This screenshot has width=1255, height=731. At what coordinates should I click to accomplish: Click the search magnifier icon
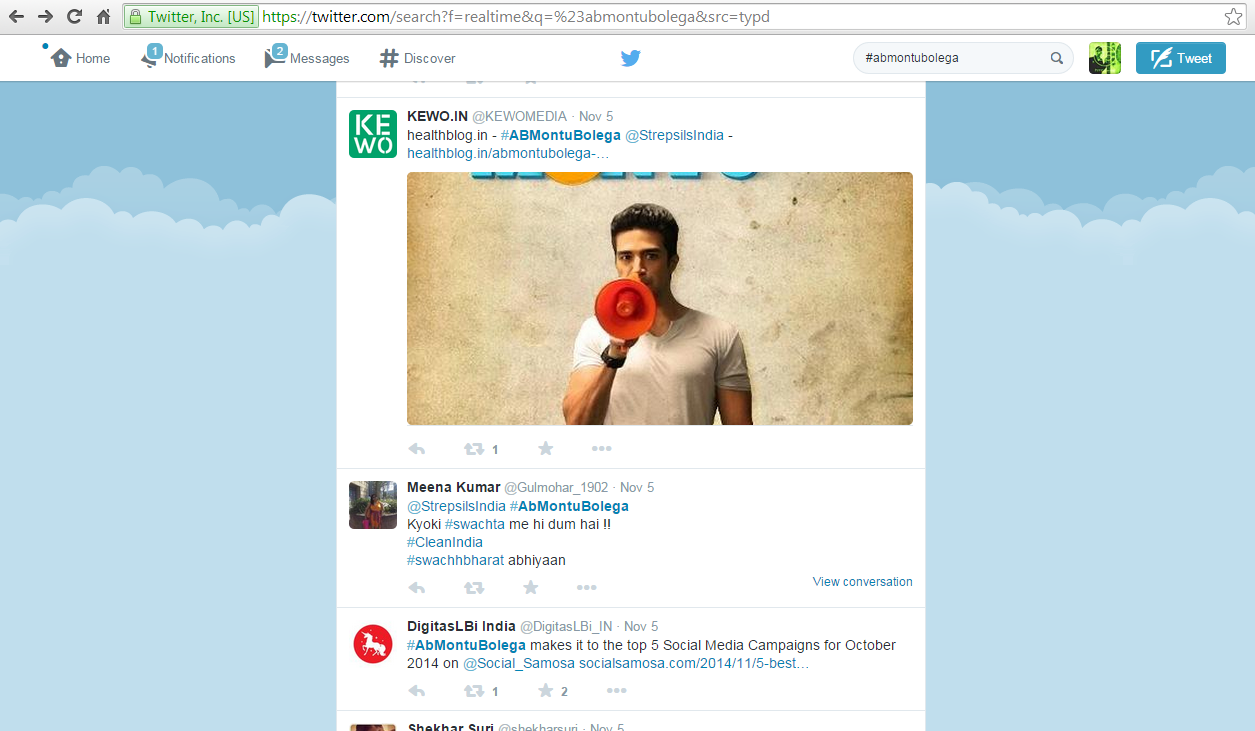pyautogui.click(x=1057, y=58)
